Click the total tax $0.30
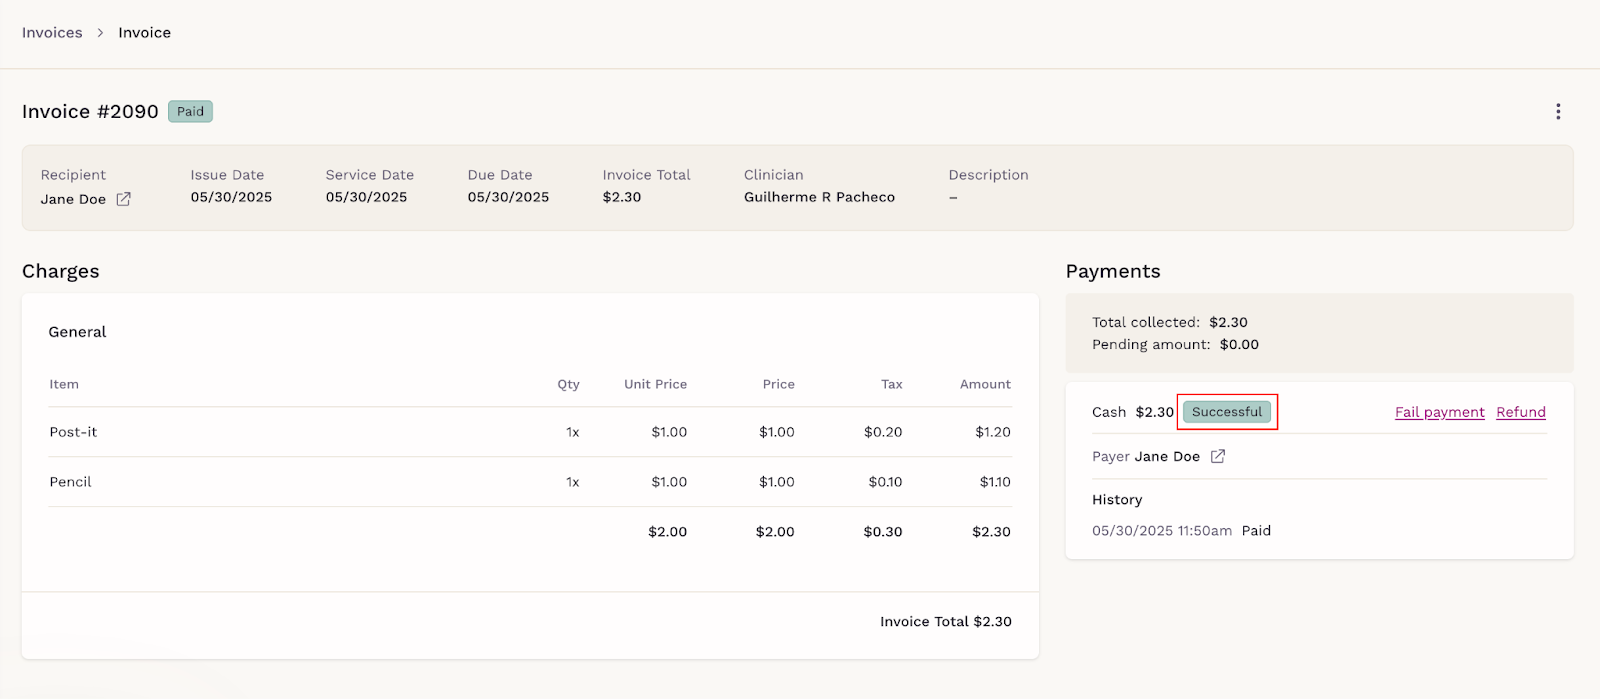The width and height of the screenshot is (1600, 699). [x=883, y=532]
